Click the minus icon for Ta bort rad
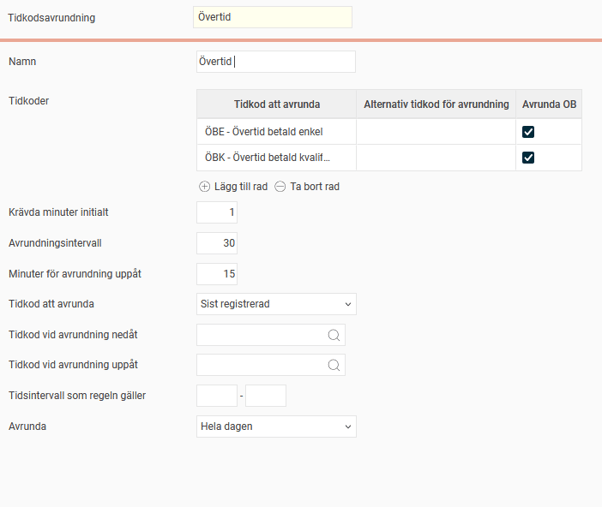Image resolution: width=602 pixels, height=507 pixels. tap(280, 187)
